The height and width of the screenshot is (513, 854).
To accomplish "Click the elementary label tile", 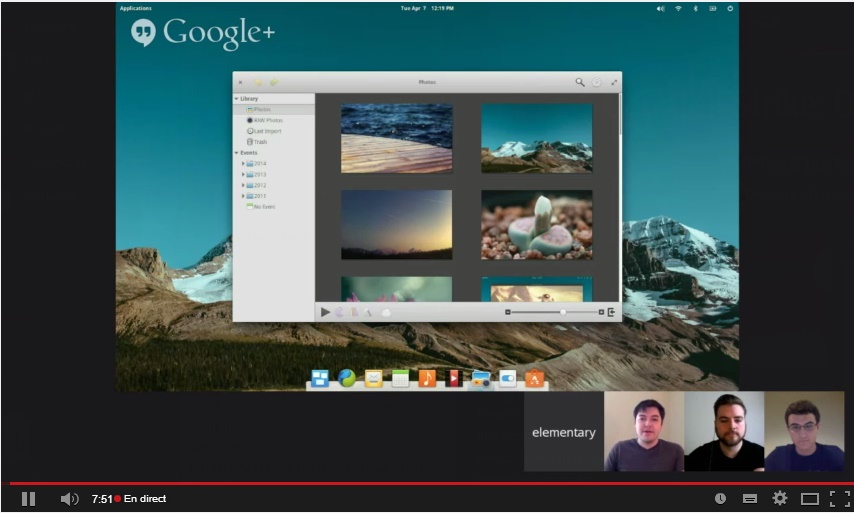I will click(564, 431).
